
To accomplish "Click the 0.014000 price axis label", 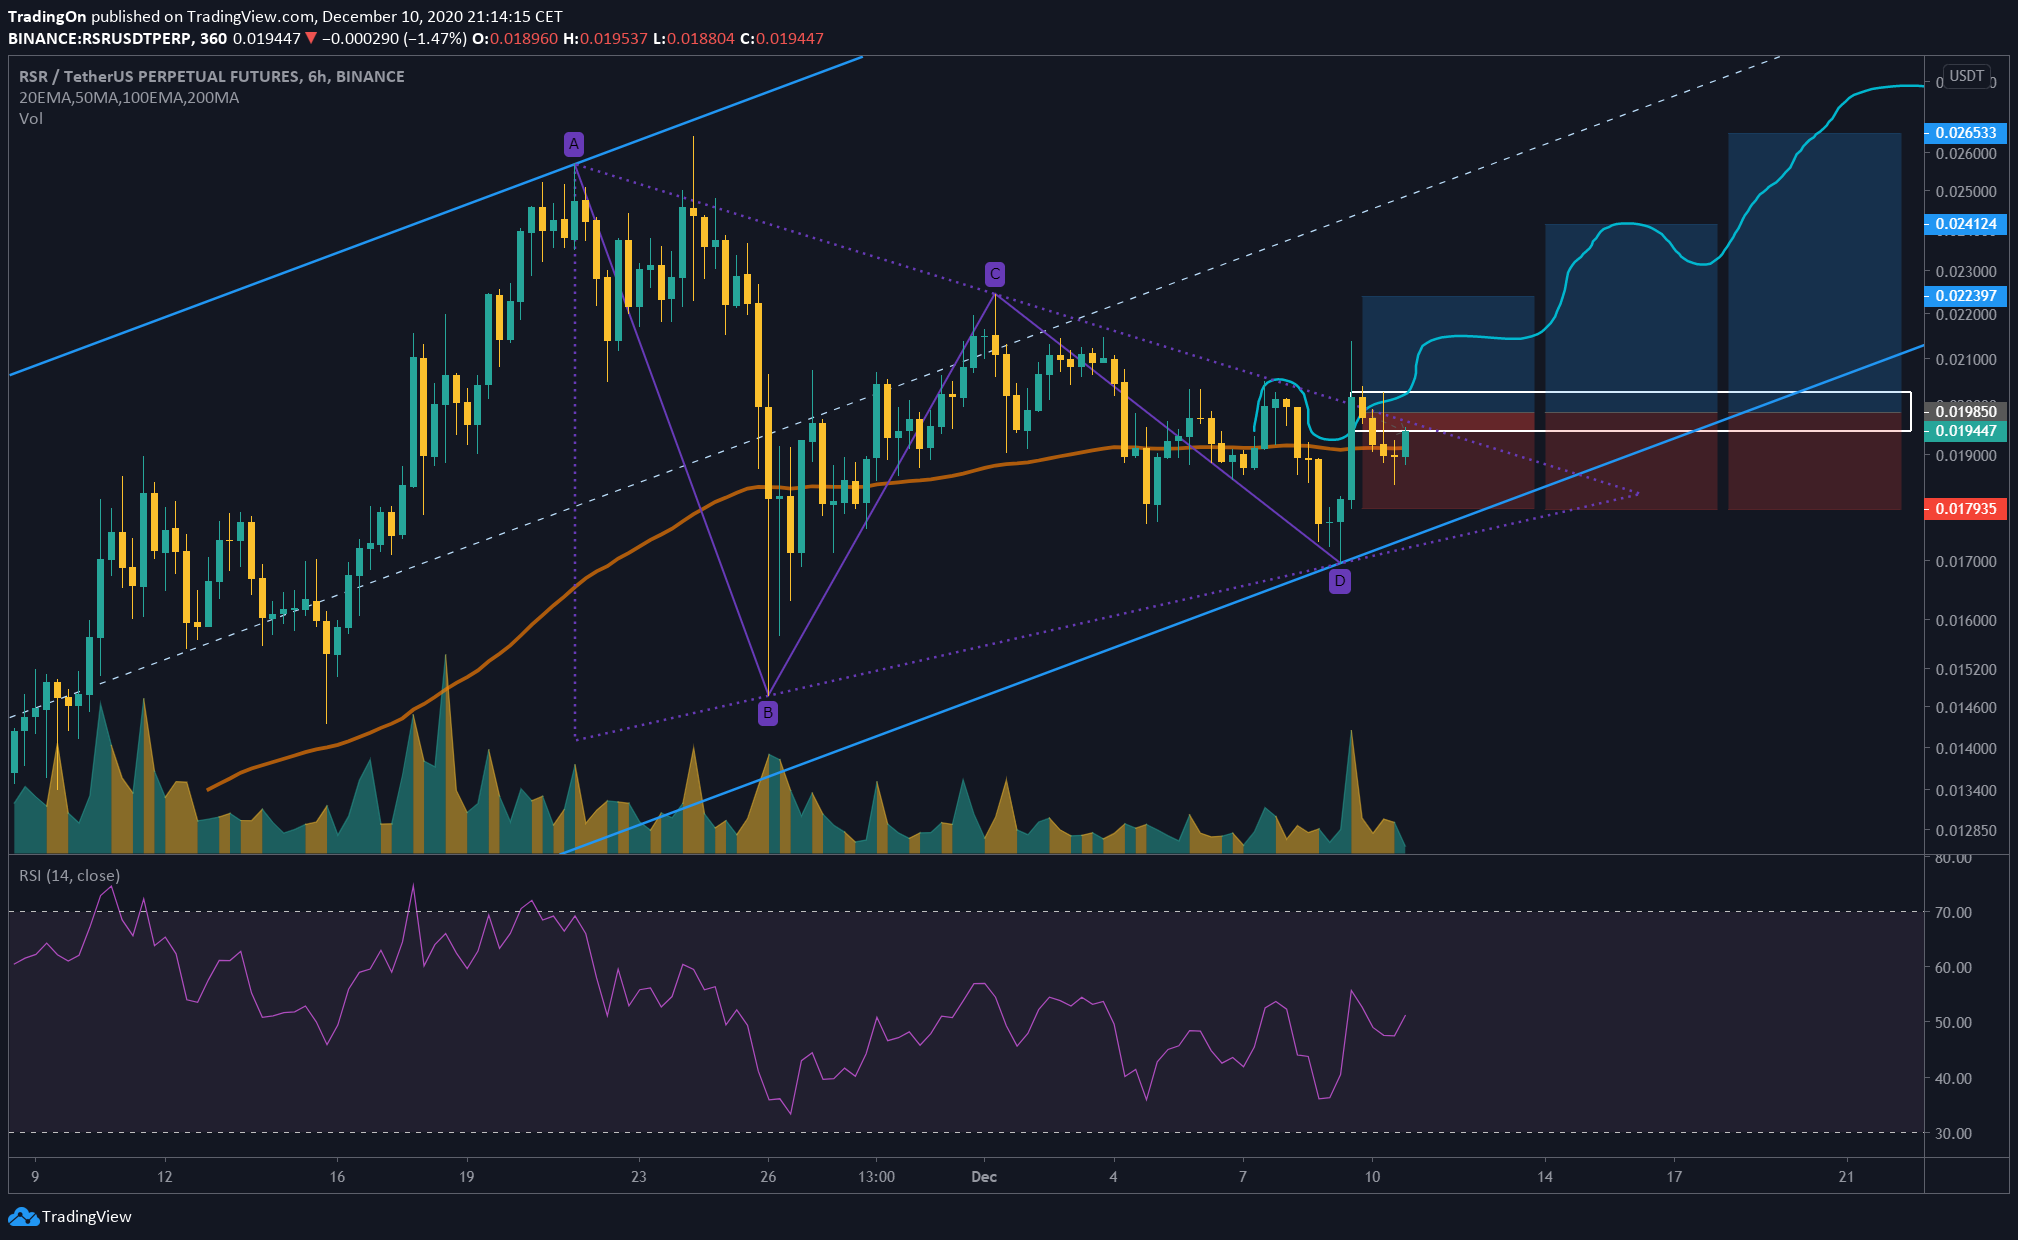I will pos(1965,749).
